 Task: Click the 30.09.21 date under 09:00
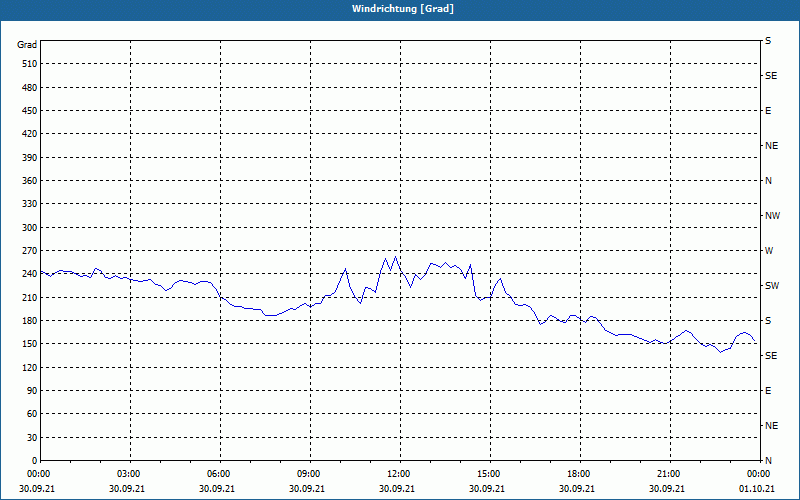pos(307,489)
